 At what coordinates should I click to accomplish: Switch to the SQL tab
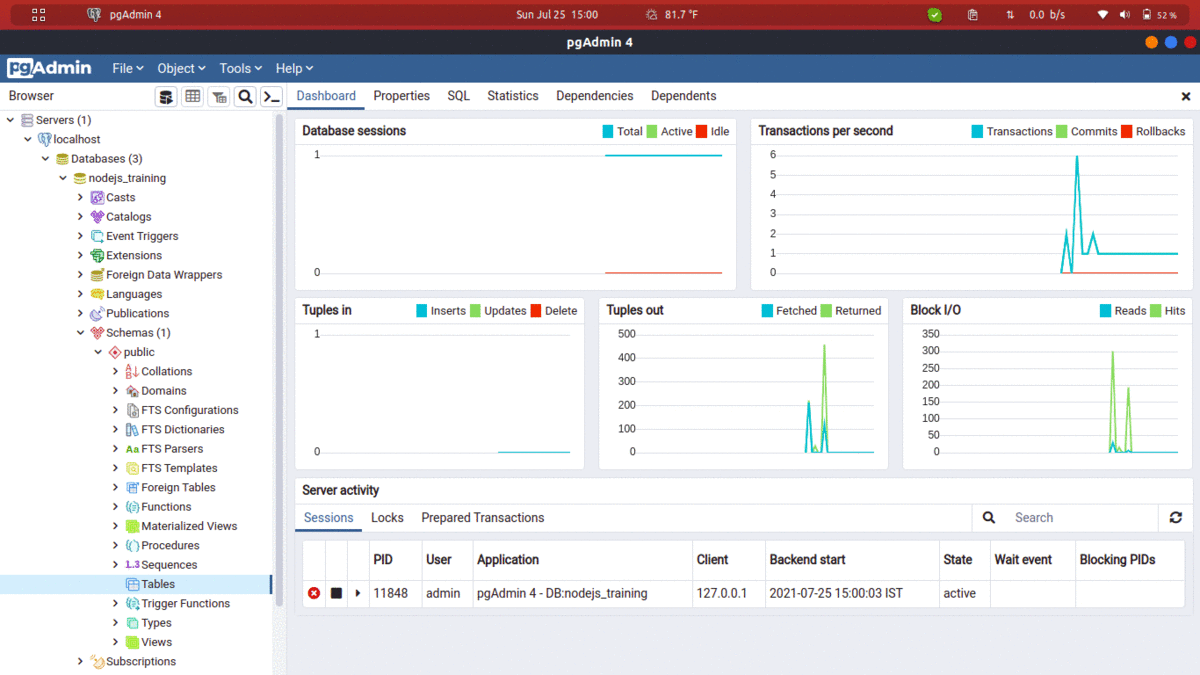pyautogui.click(x=459, y=96)
